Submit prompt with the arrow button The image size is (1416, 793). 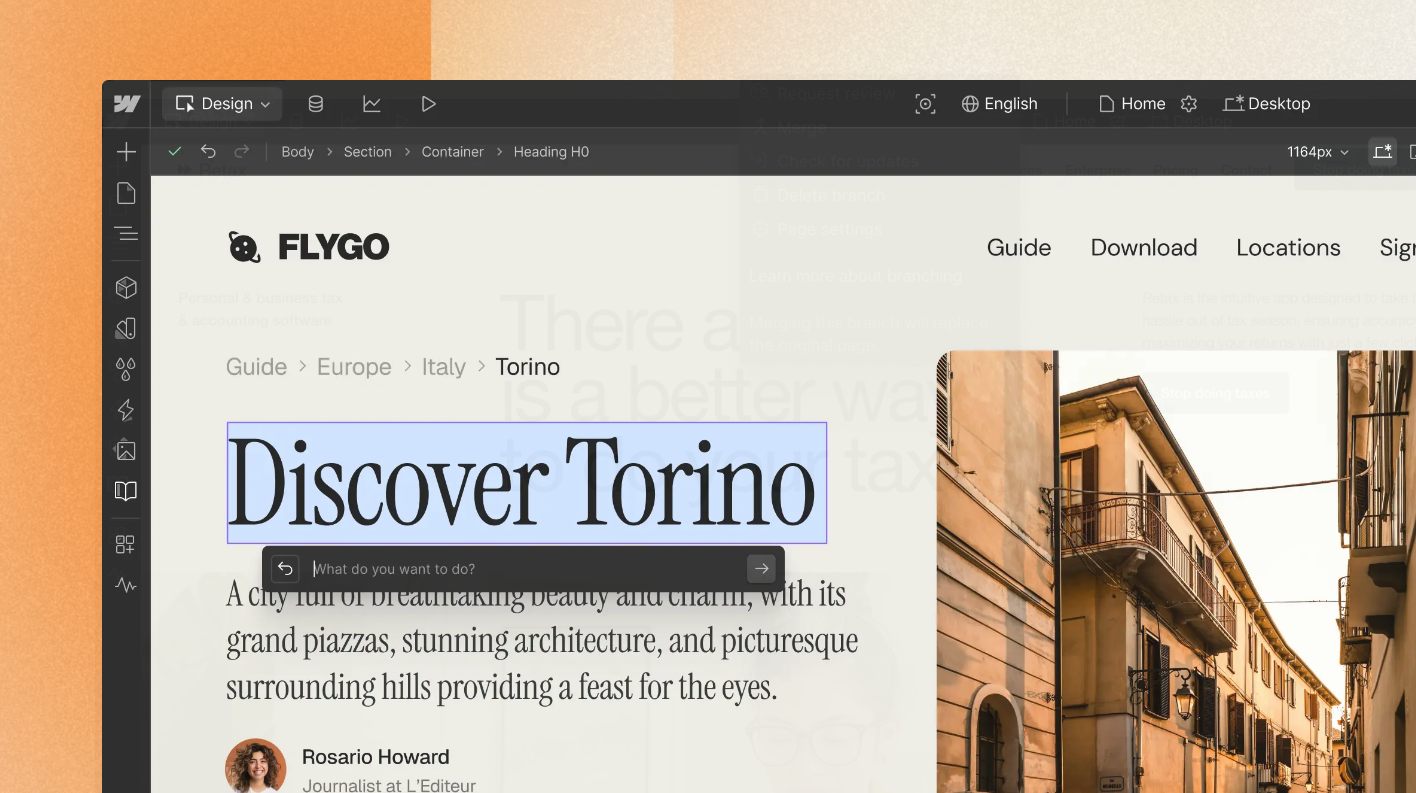[x=761, y=569]
